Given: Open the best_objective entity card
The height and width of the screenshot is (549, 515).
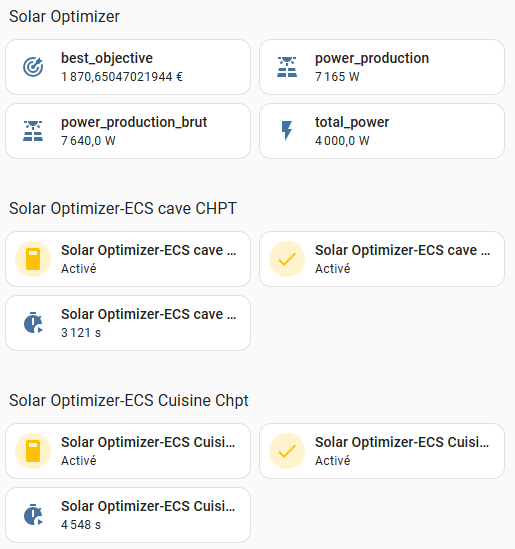Looking at the screenshot, I should [128, 67].
